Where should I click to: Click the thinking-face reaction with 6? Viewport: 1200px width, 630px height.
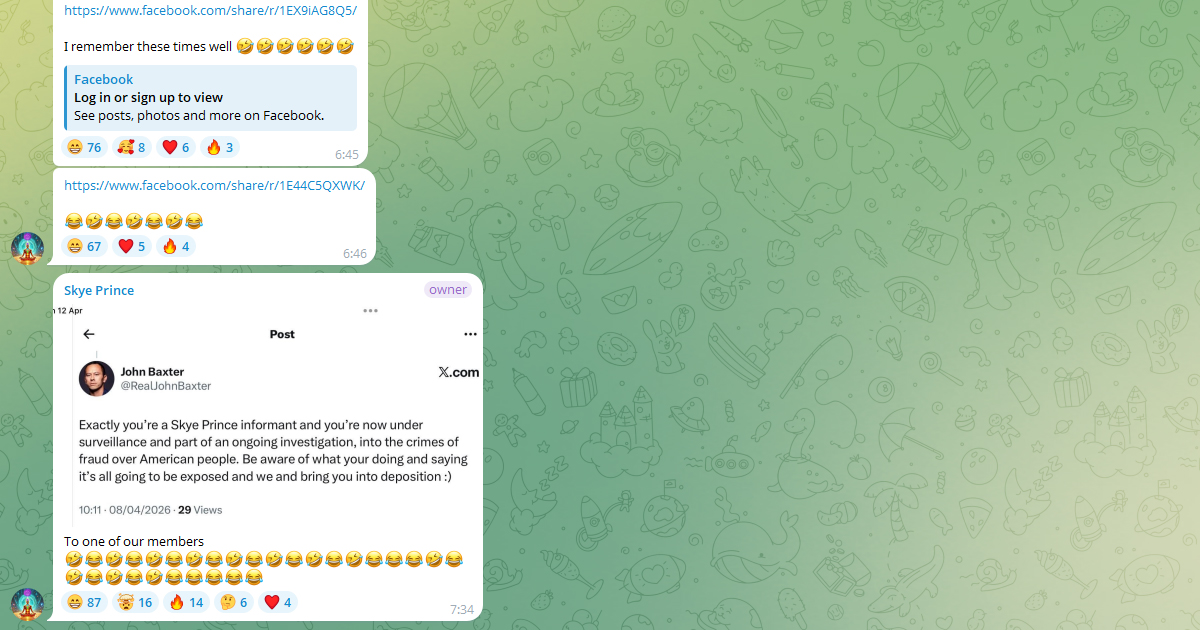click(x=233, y=602)
